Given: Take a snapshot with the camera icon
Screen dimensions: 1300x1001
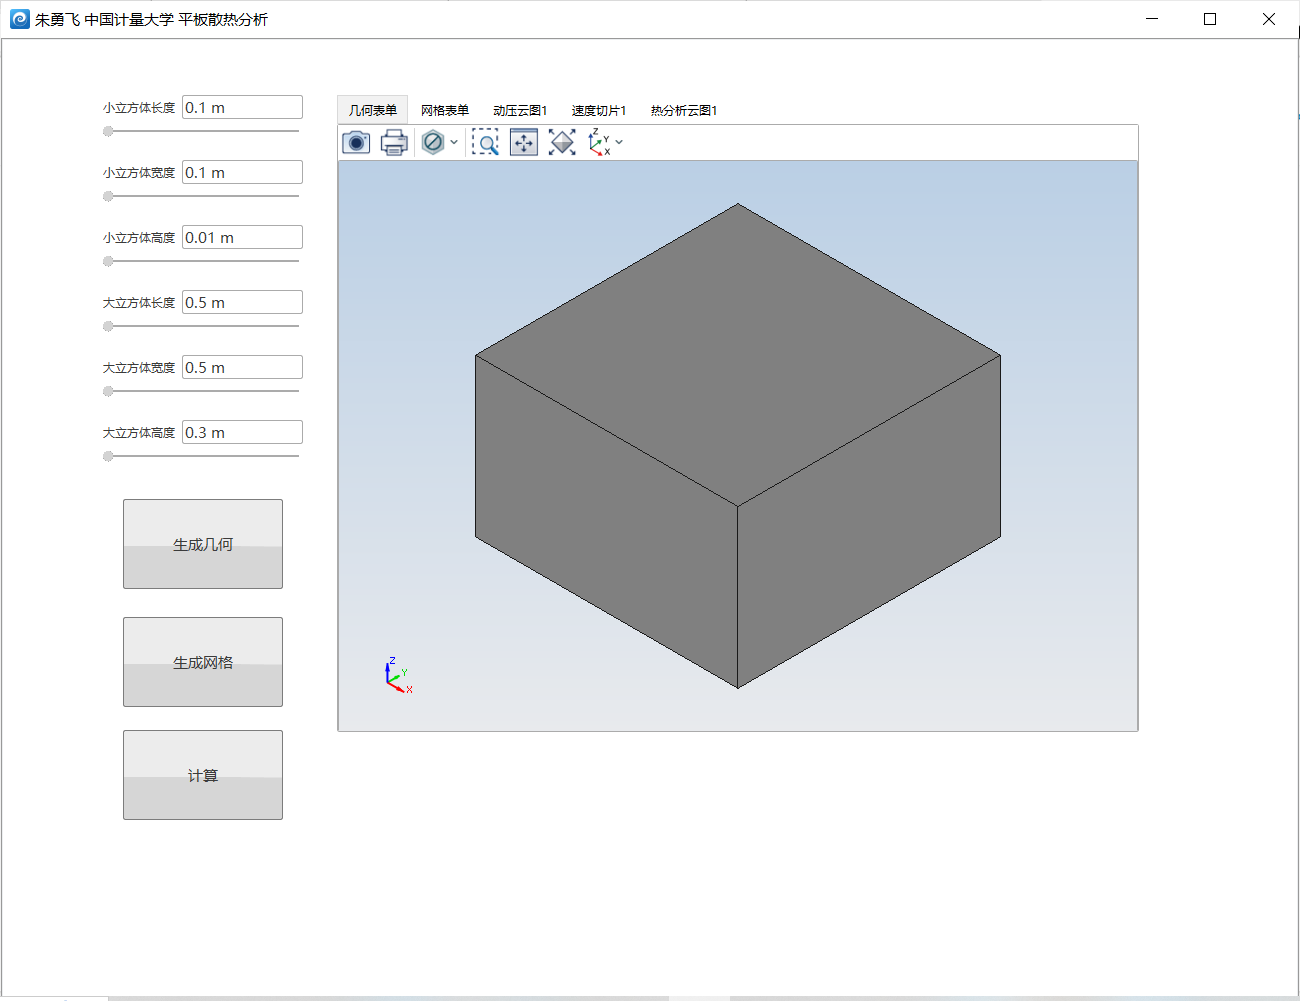Looking at the screenshot, I should (356, 143).
